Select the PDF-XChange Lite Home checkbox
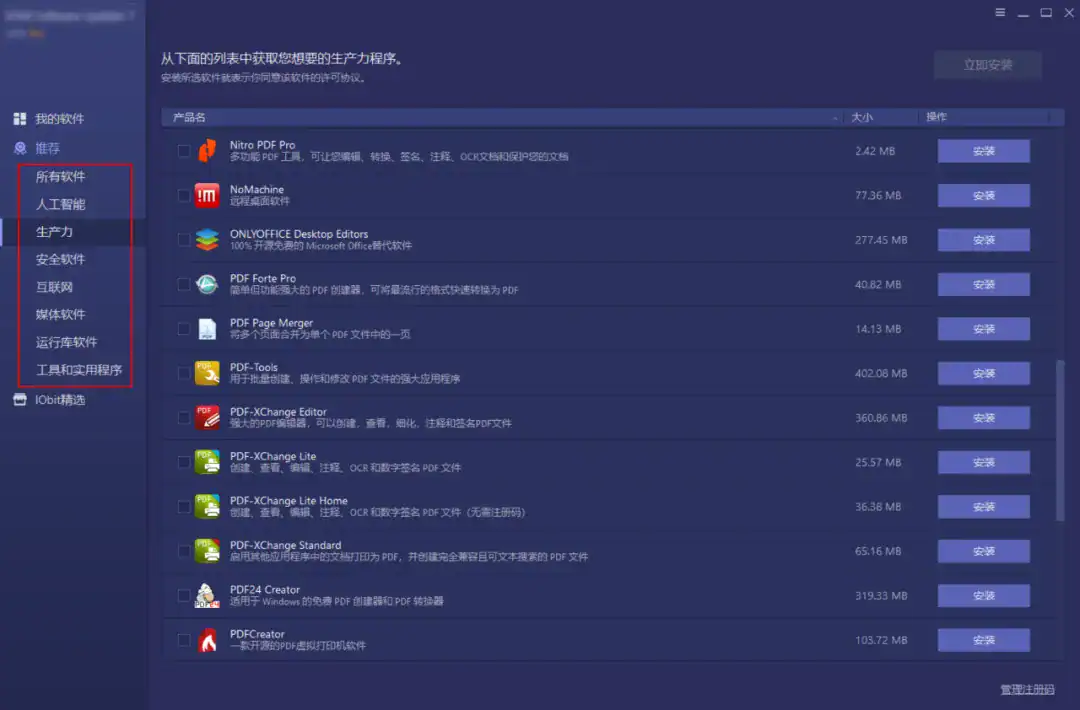Viewport: 1080px width, 710px height. coord(184,506)
